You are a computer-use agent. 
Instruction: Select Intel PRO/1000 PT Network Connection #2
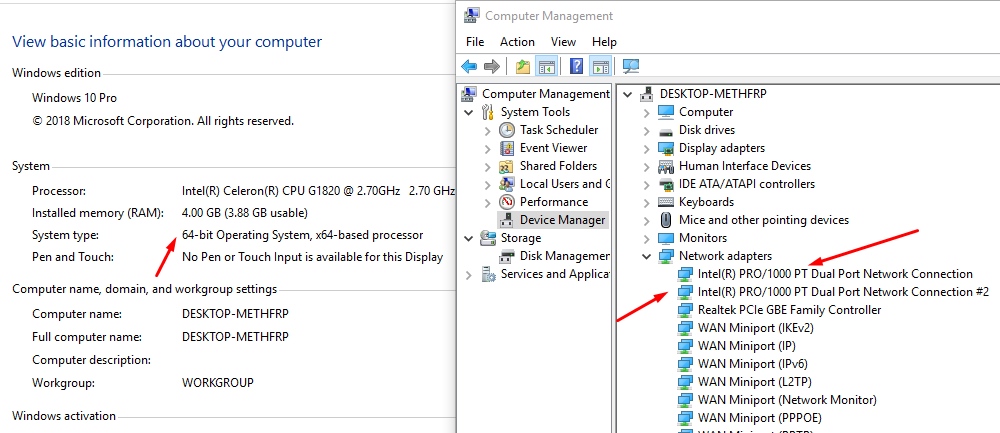843,292
